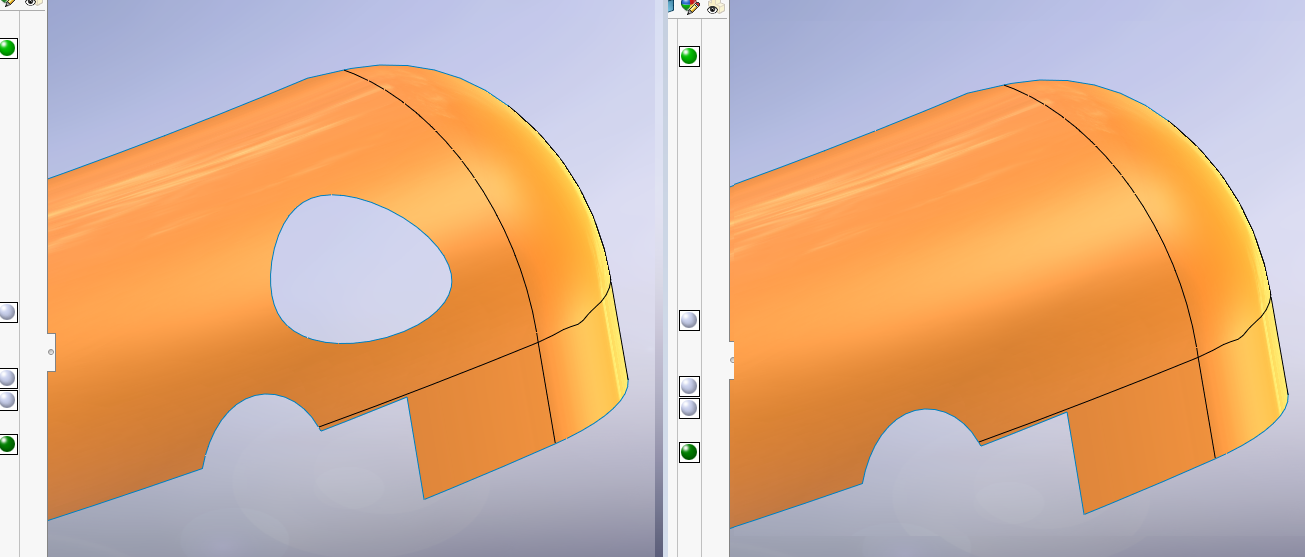The width and height of the screenshot is (1305, 557).
Task: Toggle the topmost green sphere in right panel
Action: tap(689, 56)
